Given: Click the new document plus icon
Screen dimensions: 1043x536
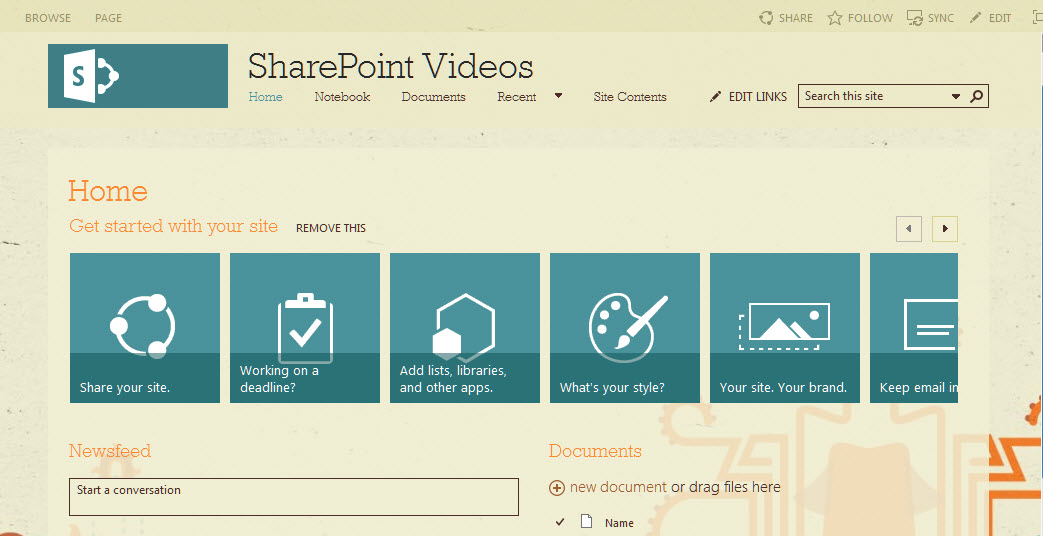Looking at the screenshot, I should pyautogui.click(x=557, y=488).
